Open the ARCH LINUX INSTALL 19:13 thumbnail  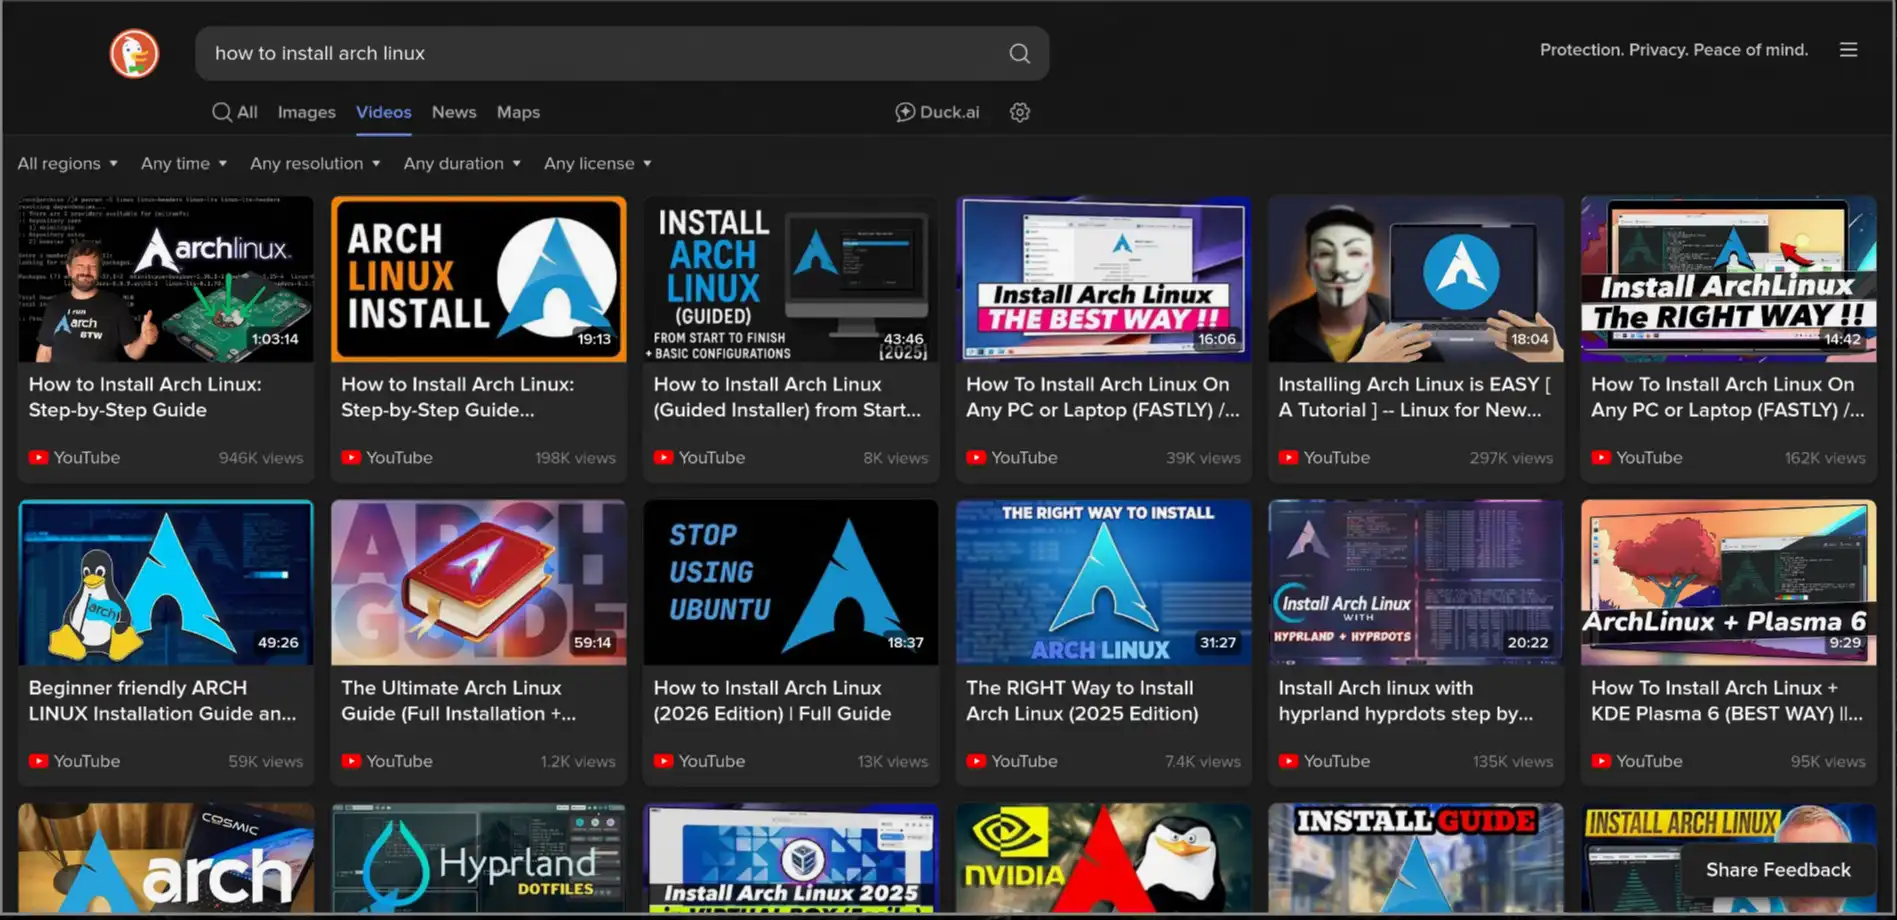coord(479,279)
